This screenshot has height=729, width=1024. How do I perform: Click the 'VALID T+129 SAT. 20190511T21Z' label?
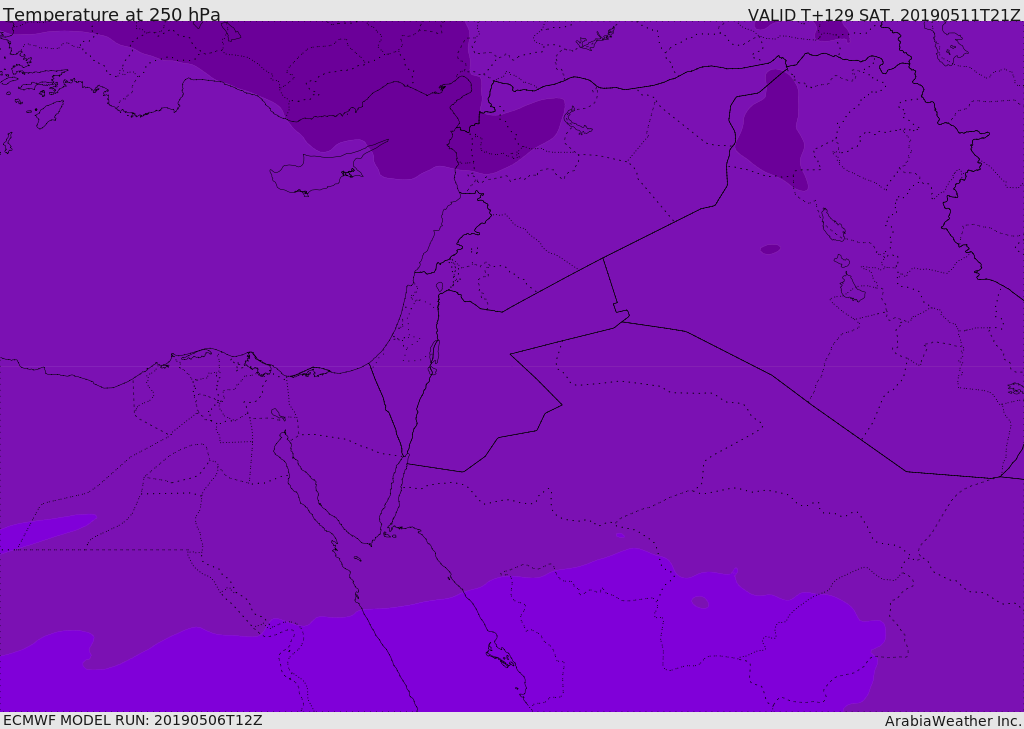point(884,15)
